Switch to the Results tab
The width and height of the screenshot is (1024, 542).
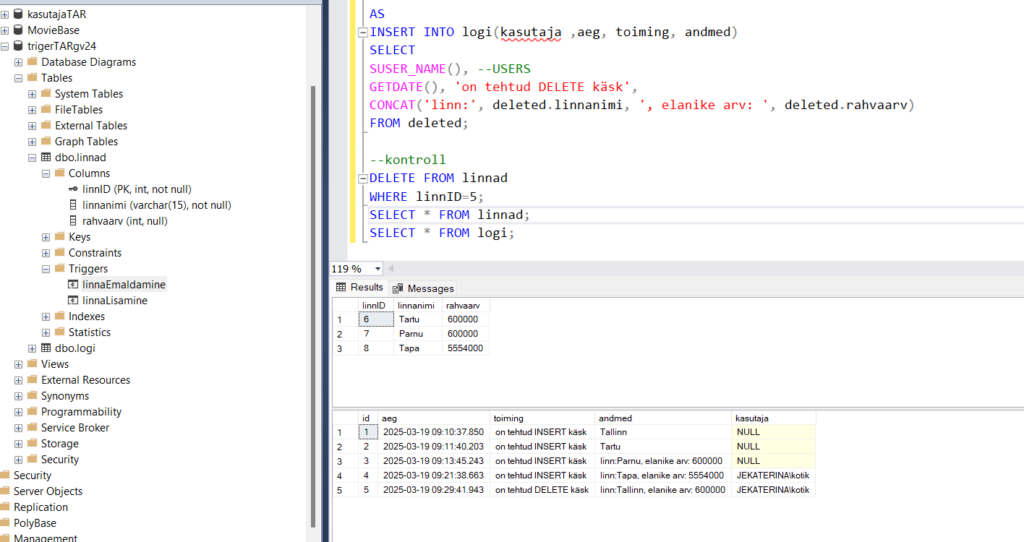coord(360,287)
